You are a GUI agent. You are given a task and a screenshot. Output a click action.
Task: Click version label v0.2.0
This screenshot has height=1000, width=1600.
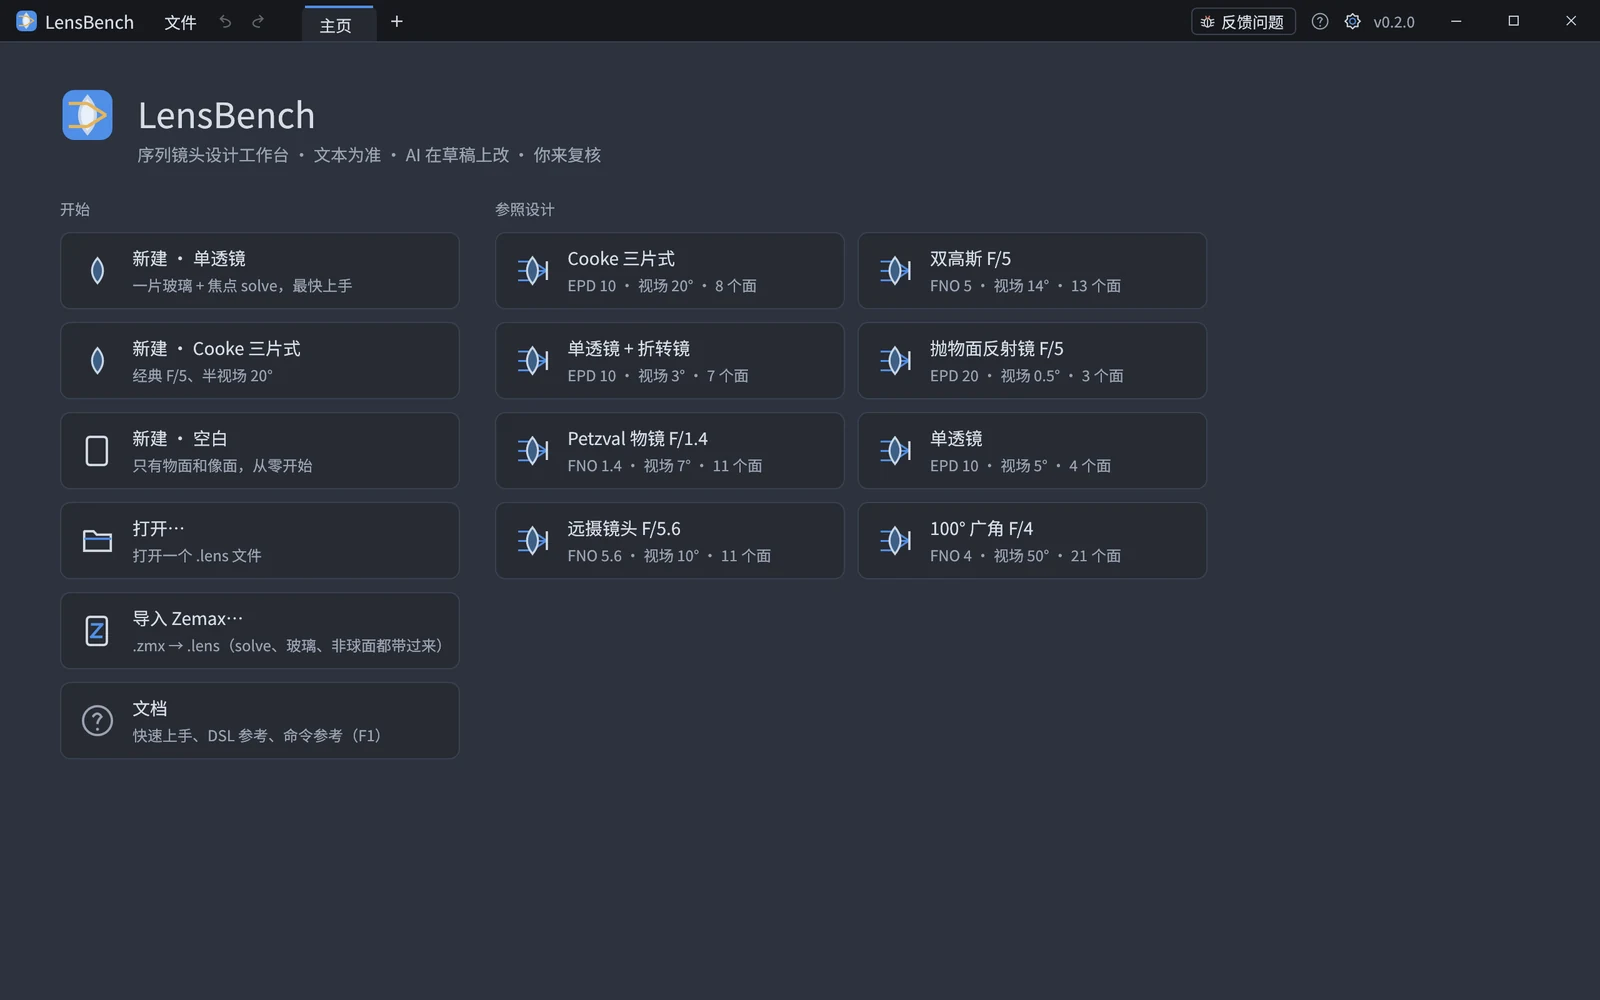point(1394,22)
